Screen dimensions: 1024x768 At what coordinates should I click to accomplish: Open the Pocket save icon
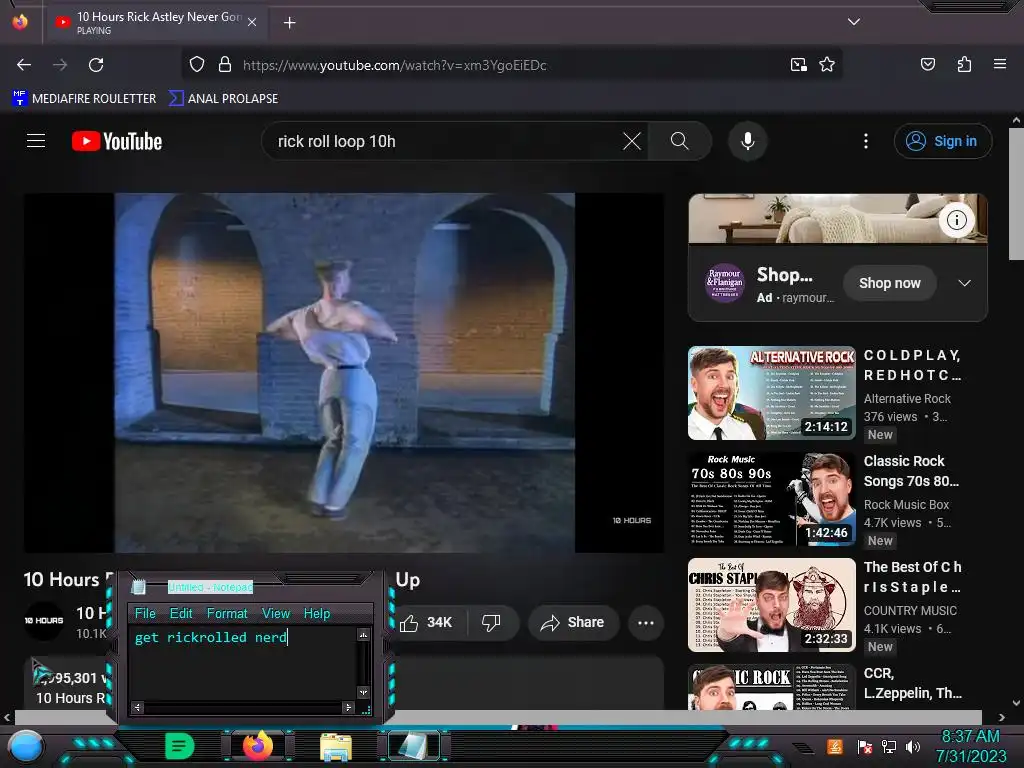[927, 64]
